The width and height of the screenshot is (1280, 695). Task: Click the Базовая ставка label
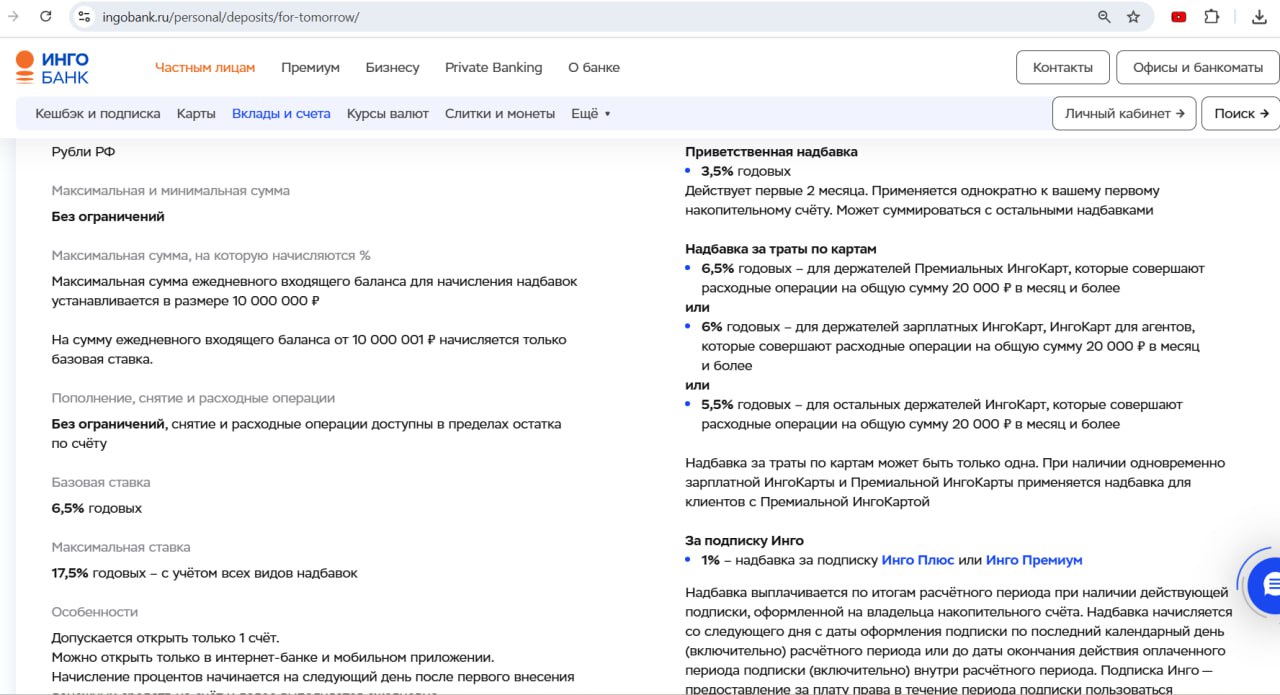click(101, 482)
